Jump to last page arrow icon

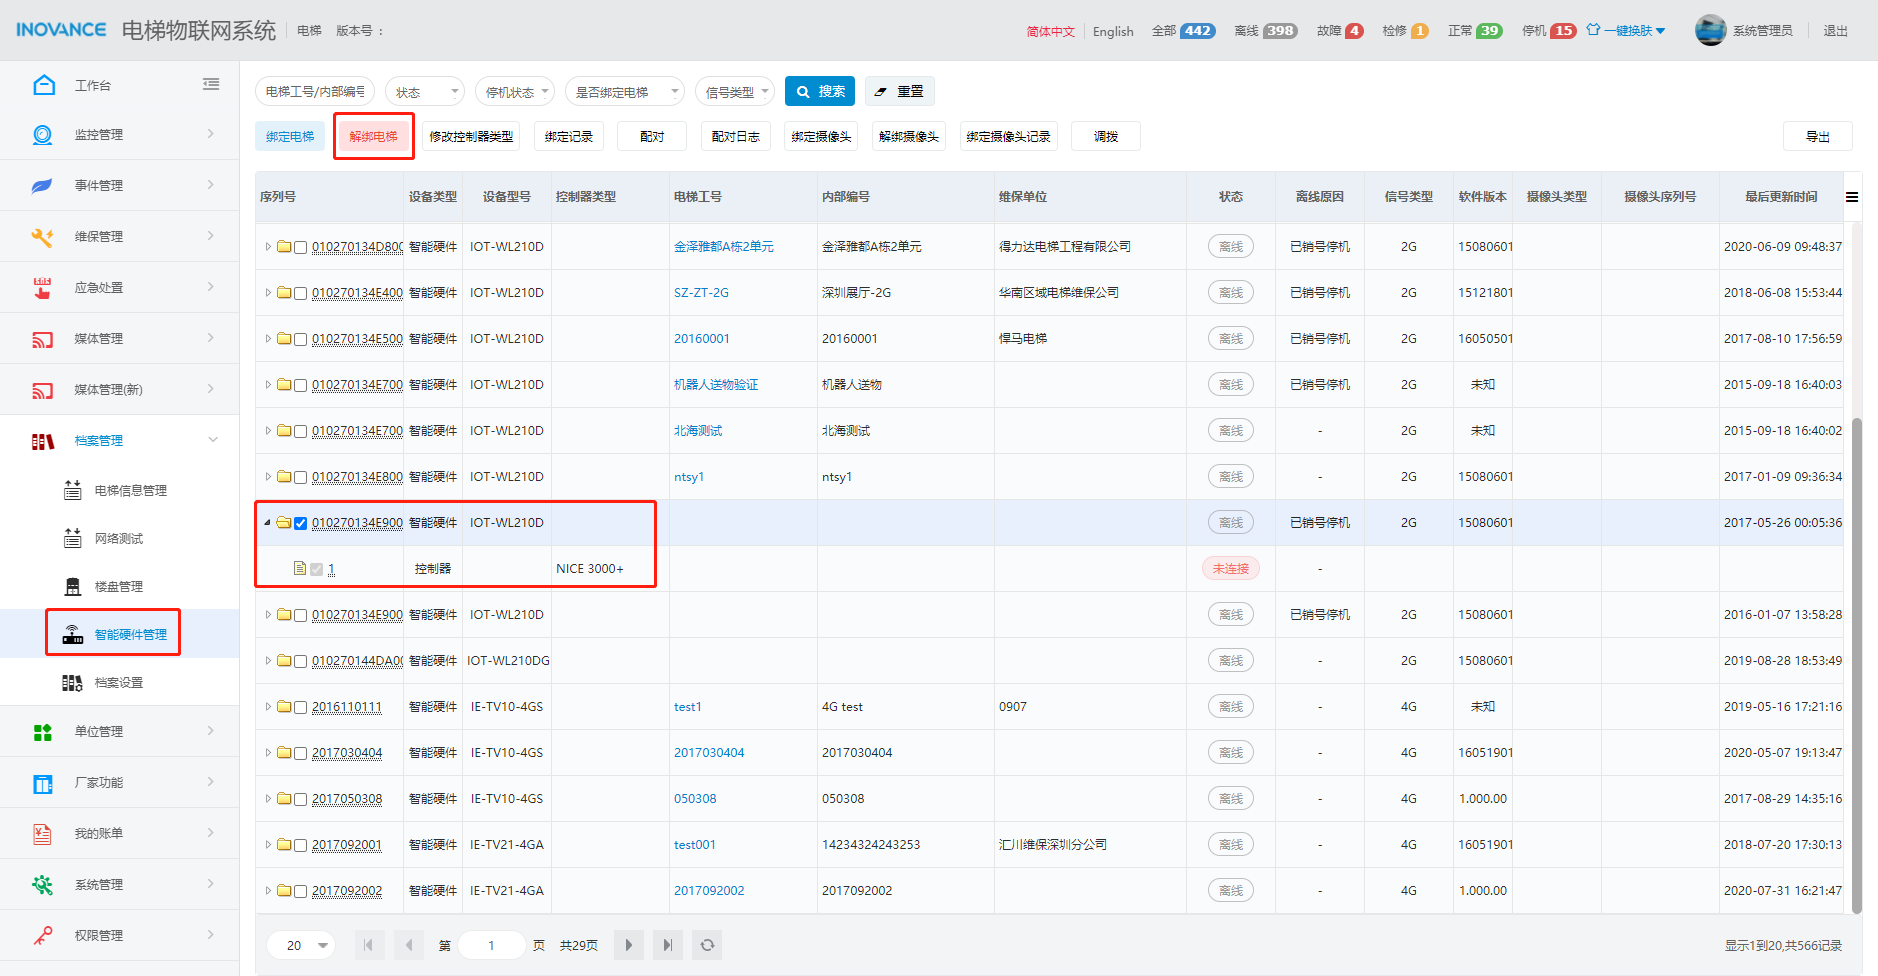pyautogui.click(x=667, y=945)
